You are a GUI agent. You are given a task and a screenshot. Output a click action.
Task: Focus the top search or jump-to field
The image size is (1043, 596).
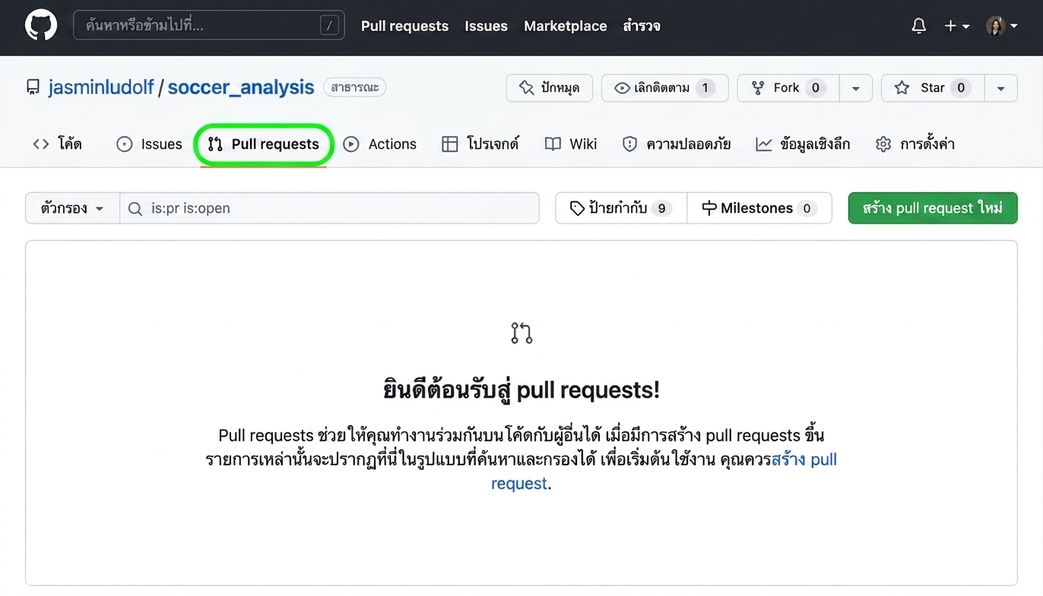(x=209, y=25)
